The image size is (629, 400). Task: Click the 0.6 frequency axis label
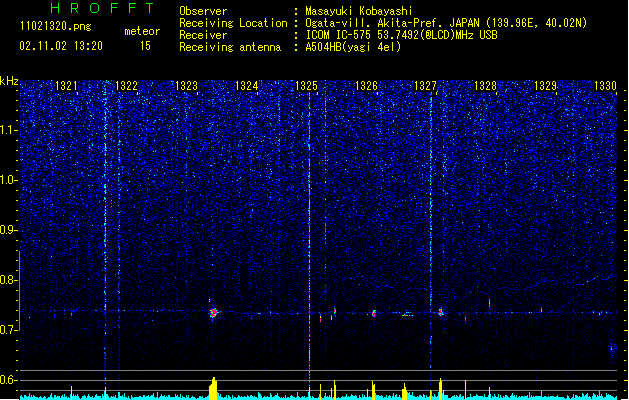click(x=9, y=380)
